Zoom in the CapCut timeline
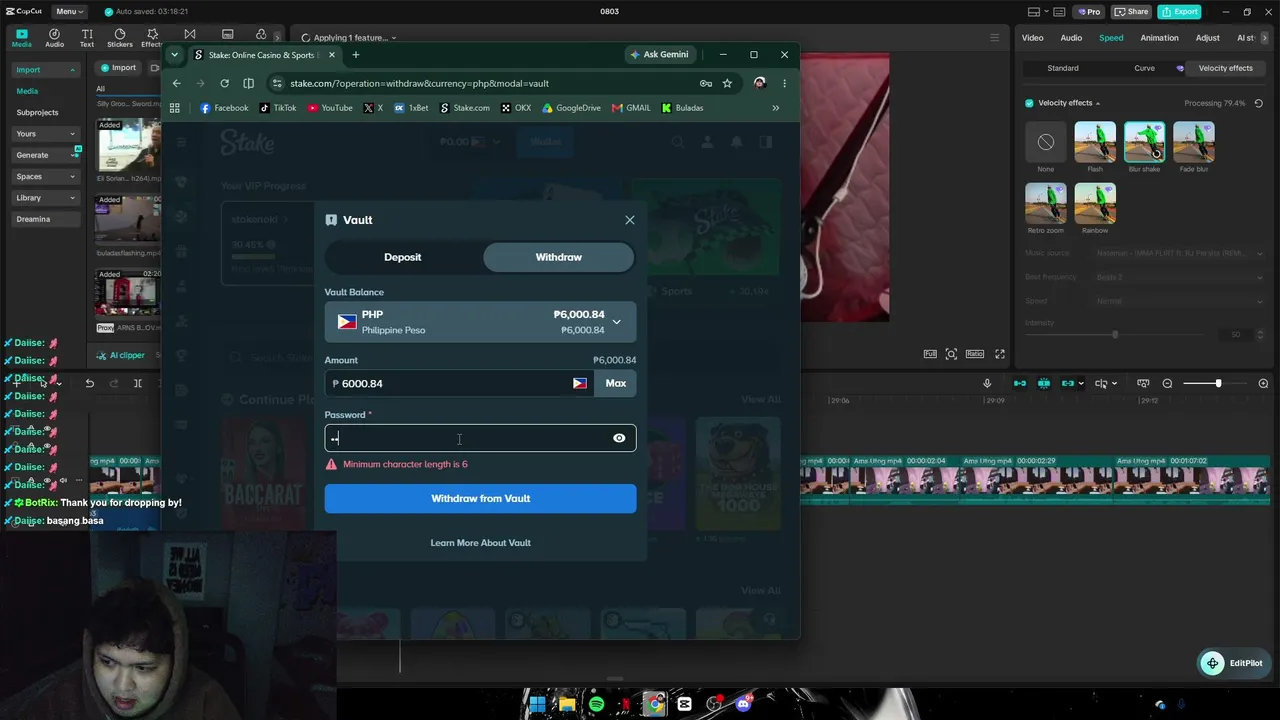1280x720 pixels. tap(1263, 383)
